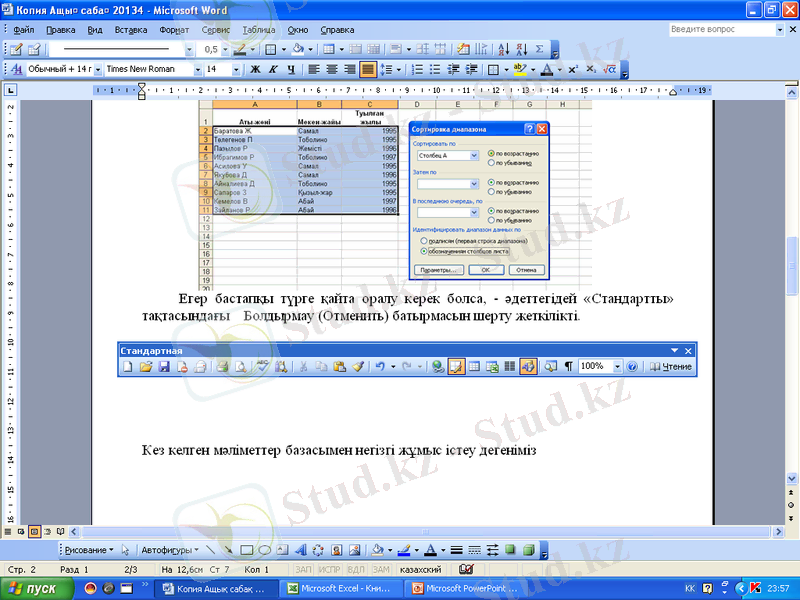Open the Автофигуры drawing menu
800x600 pixels.
(x=170, y=550)
